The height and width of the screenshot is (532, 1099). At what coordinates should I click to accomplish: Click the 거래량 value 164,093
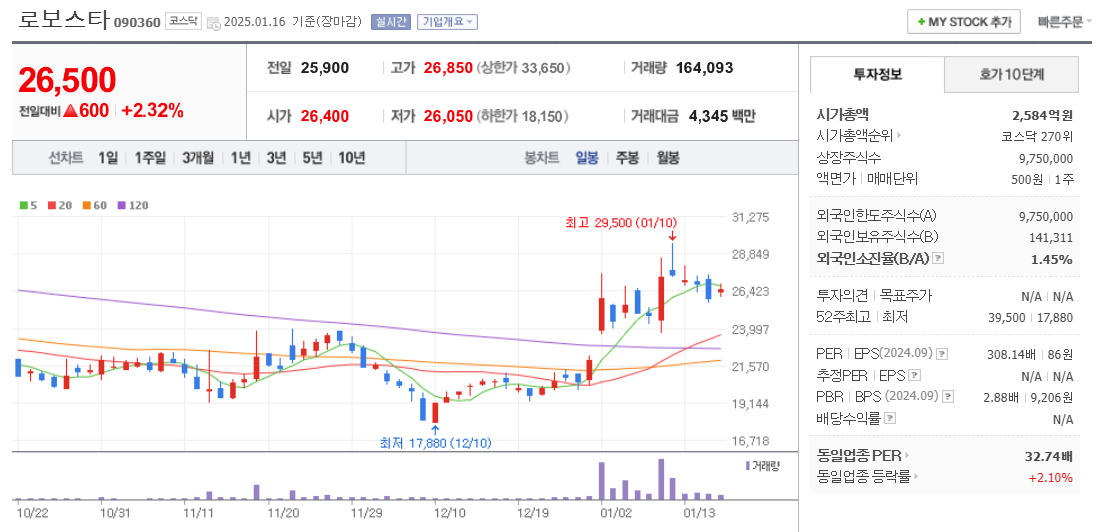[x=704, y=68]
